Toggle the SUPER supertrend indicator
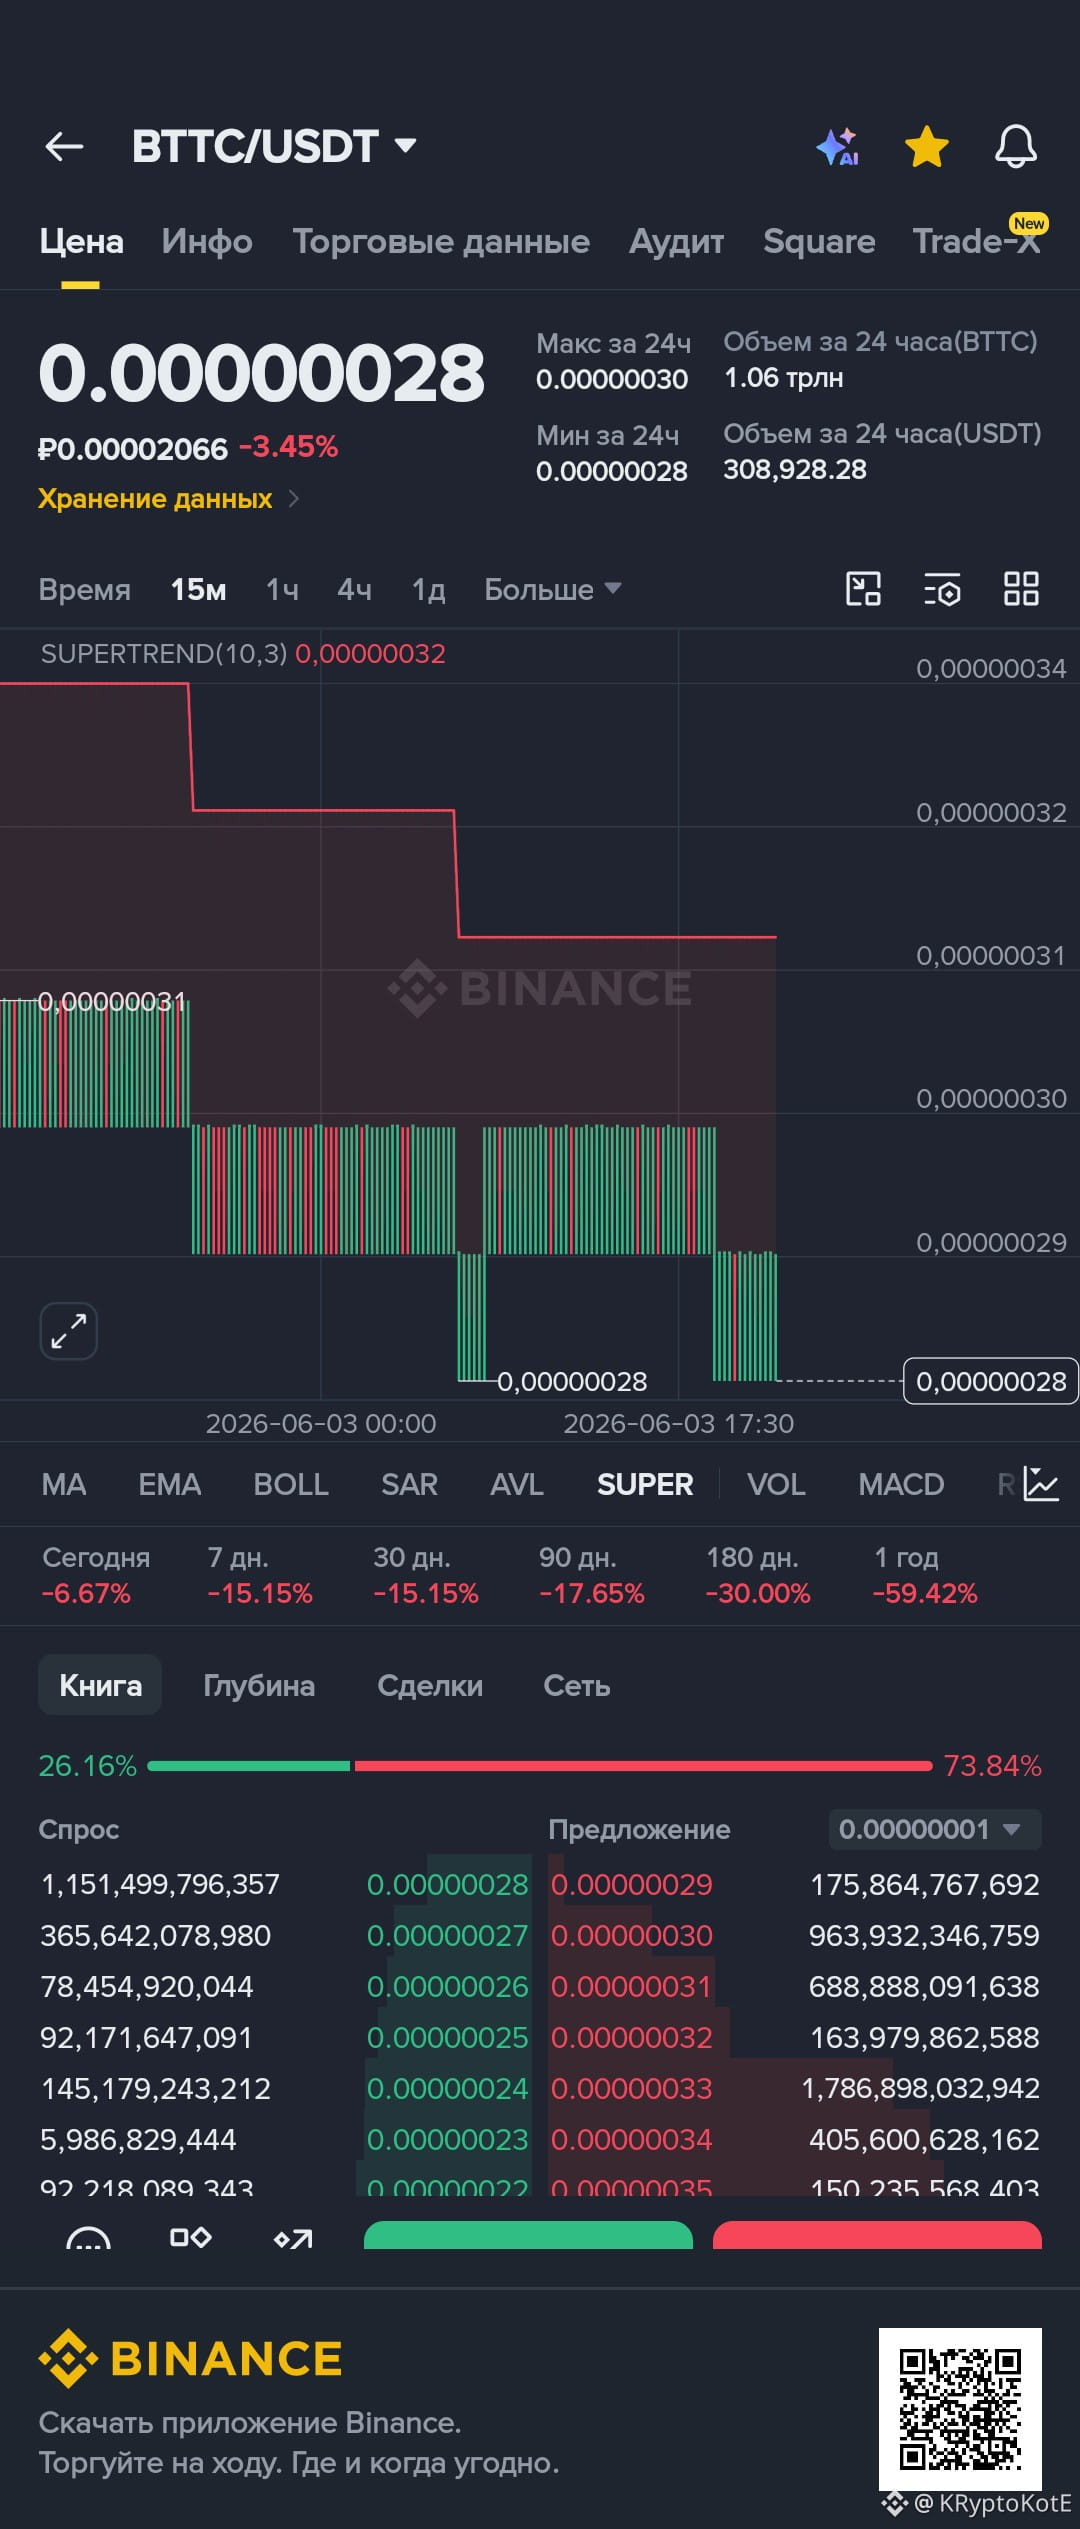Image resolution: width=1080 pixels, height=2529 pixels. [645, 1484]
